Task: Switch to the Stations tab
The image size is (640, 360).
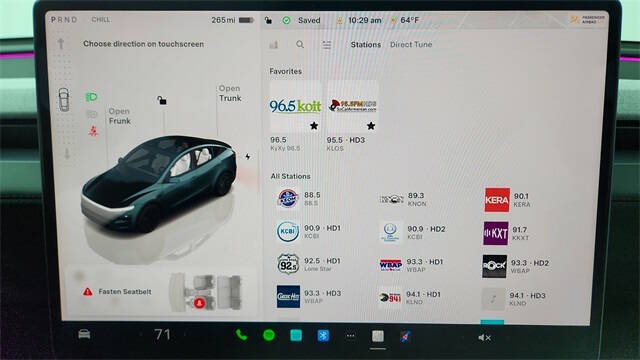Action: click(366, 44)
